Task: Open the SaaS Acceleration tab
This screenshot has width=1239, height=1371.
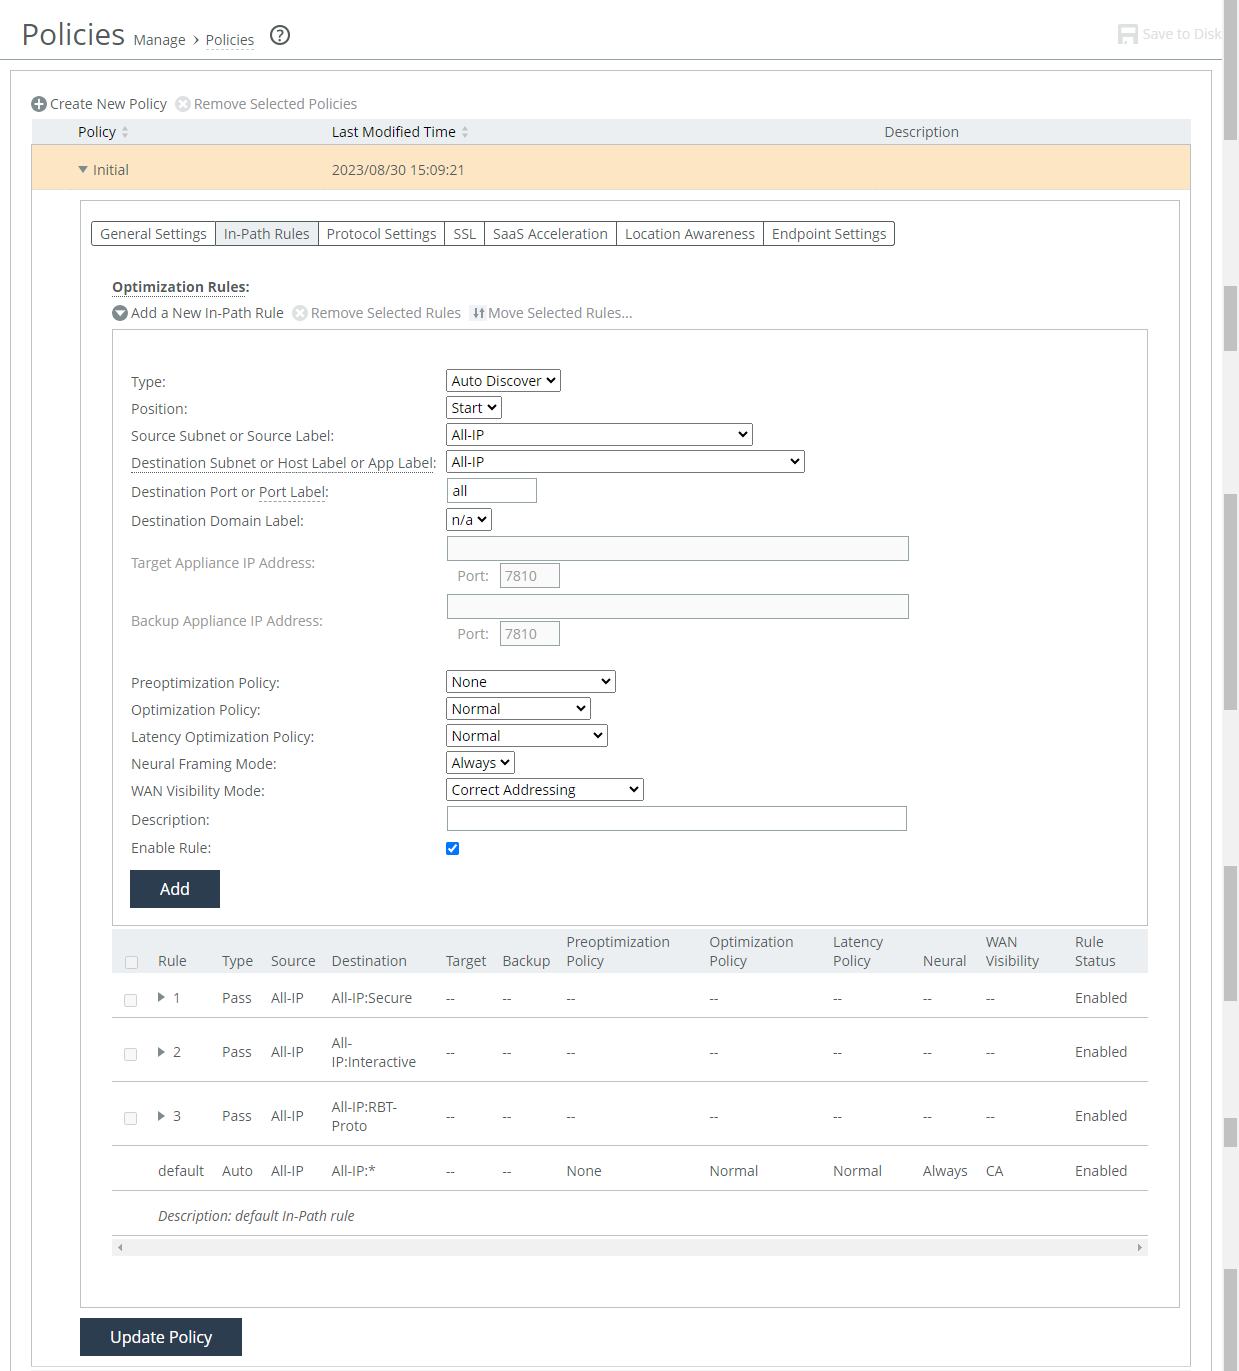Action: point(550,234)
